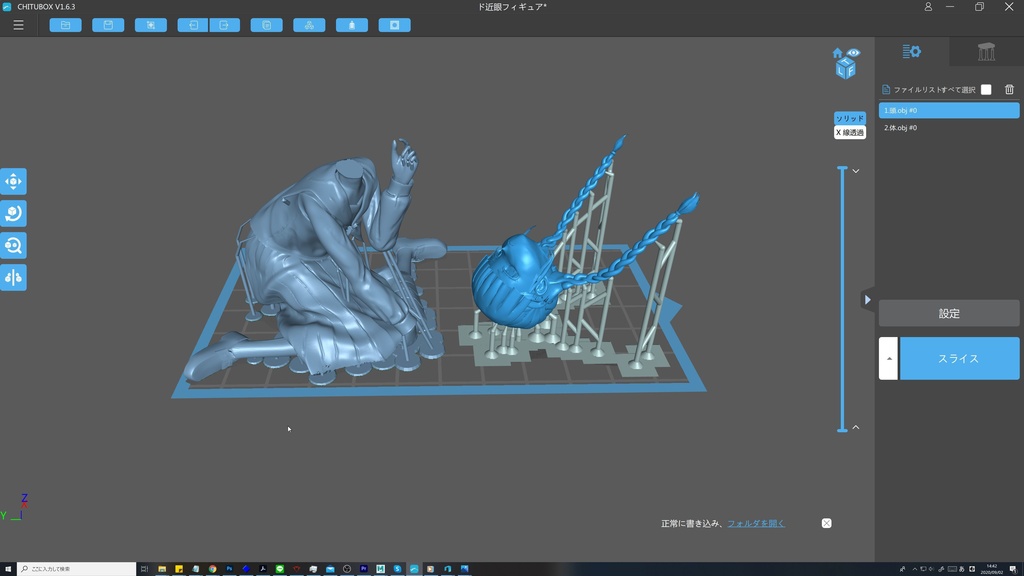This screenshot has height=576, width=1024.
Task: Click the Redo toolbar icon
Action: 225,25
